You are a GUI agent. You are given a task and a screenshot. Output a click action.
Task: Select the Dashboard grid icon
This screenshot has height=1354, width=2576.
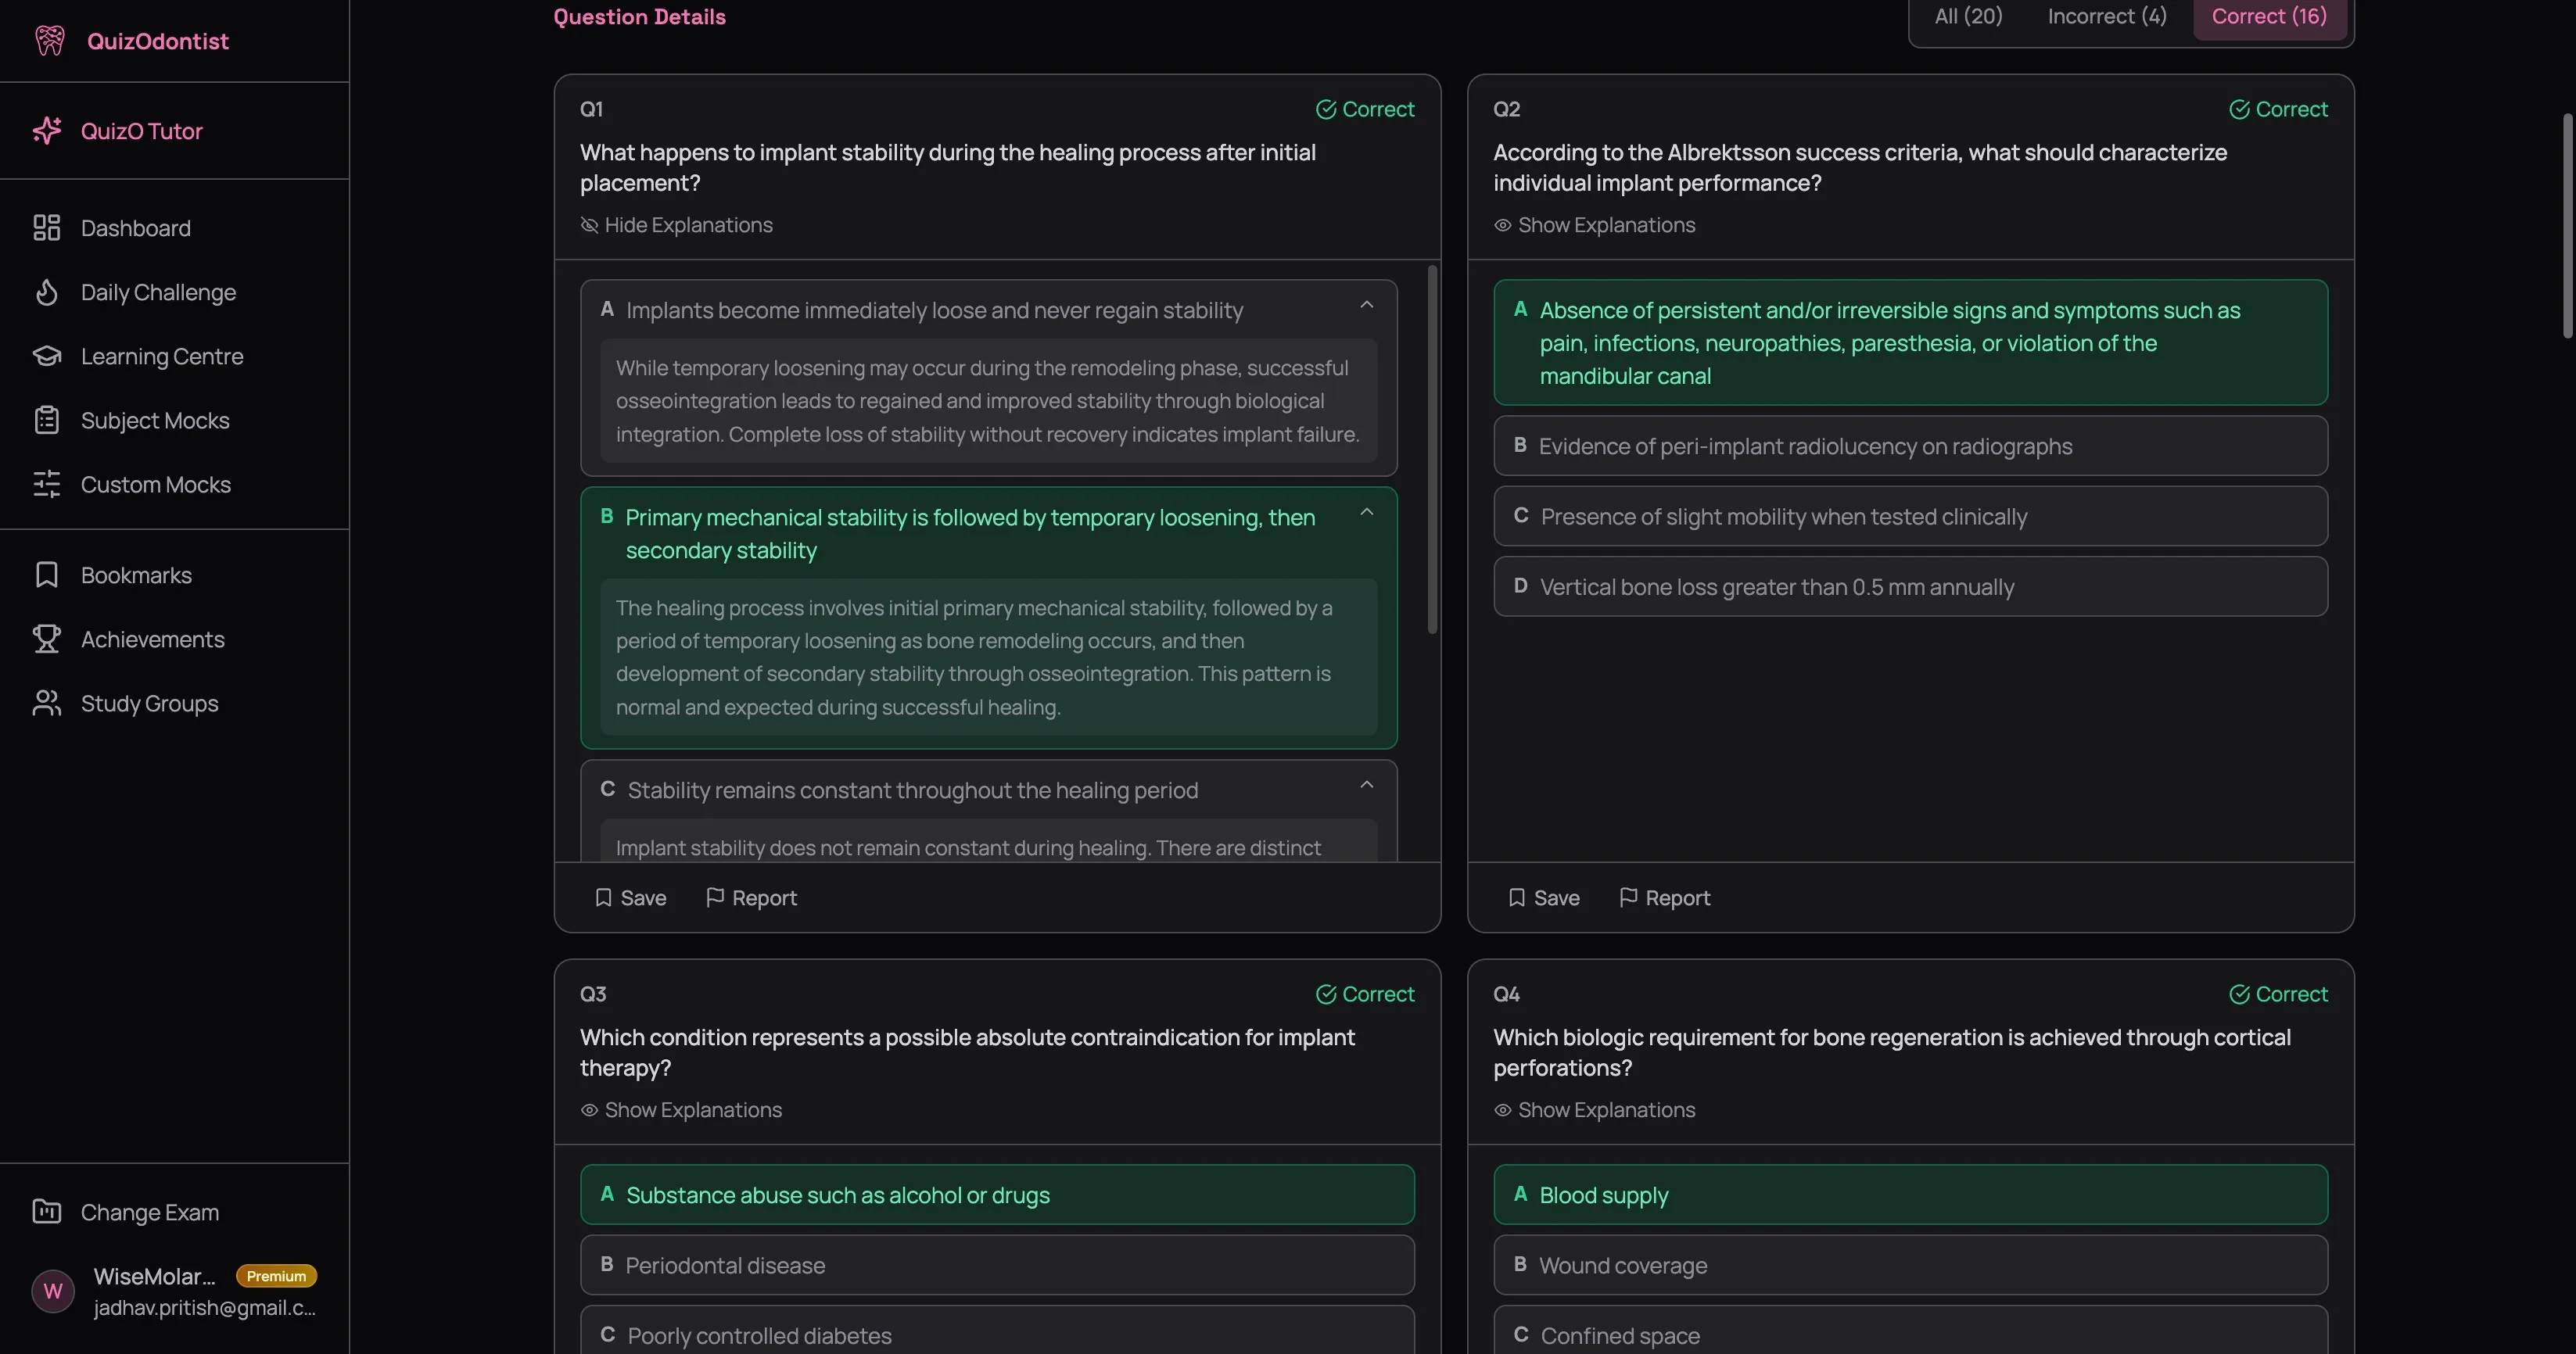[47, 227]
